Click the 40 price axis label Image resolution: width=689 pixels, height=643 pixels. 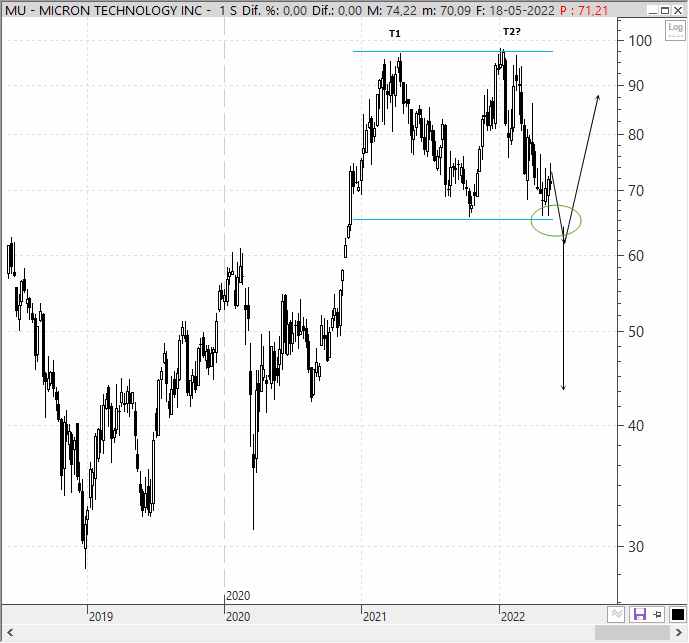coord(636,425)
